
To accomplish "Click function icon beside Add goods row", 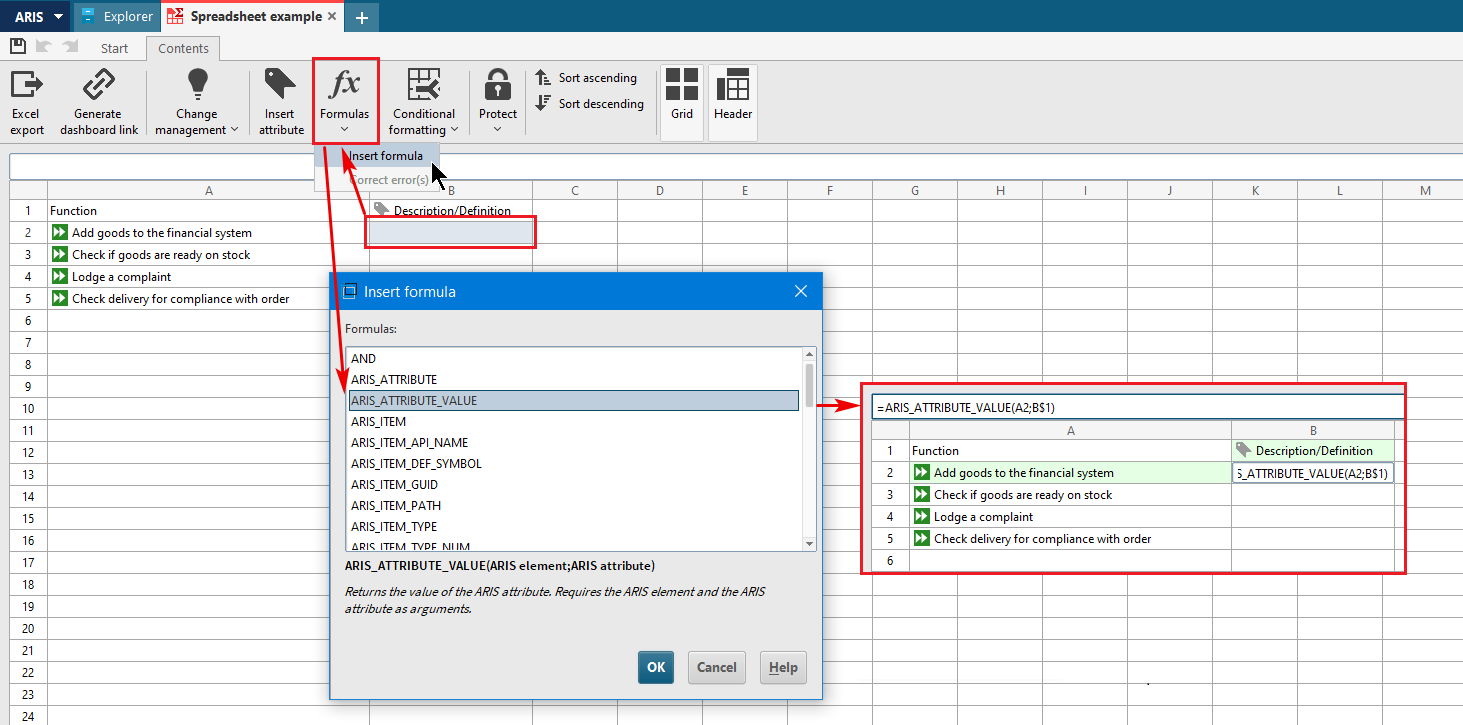I will coord(60,232).
